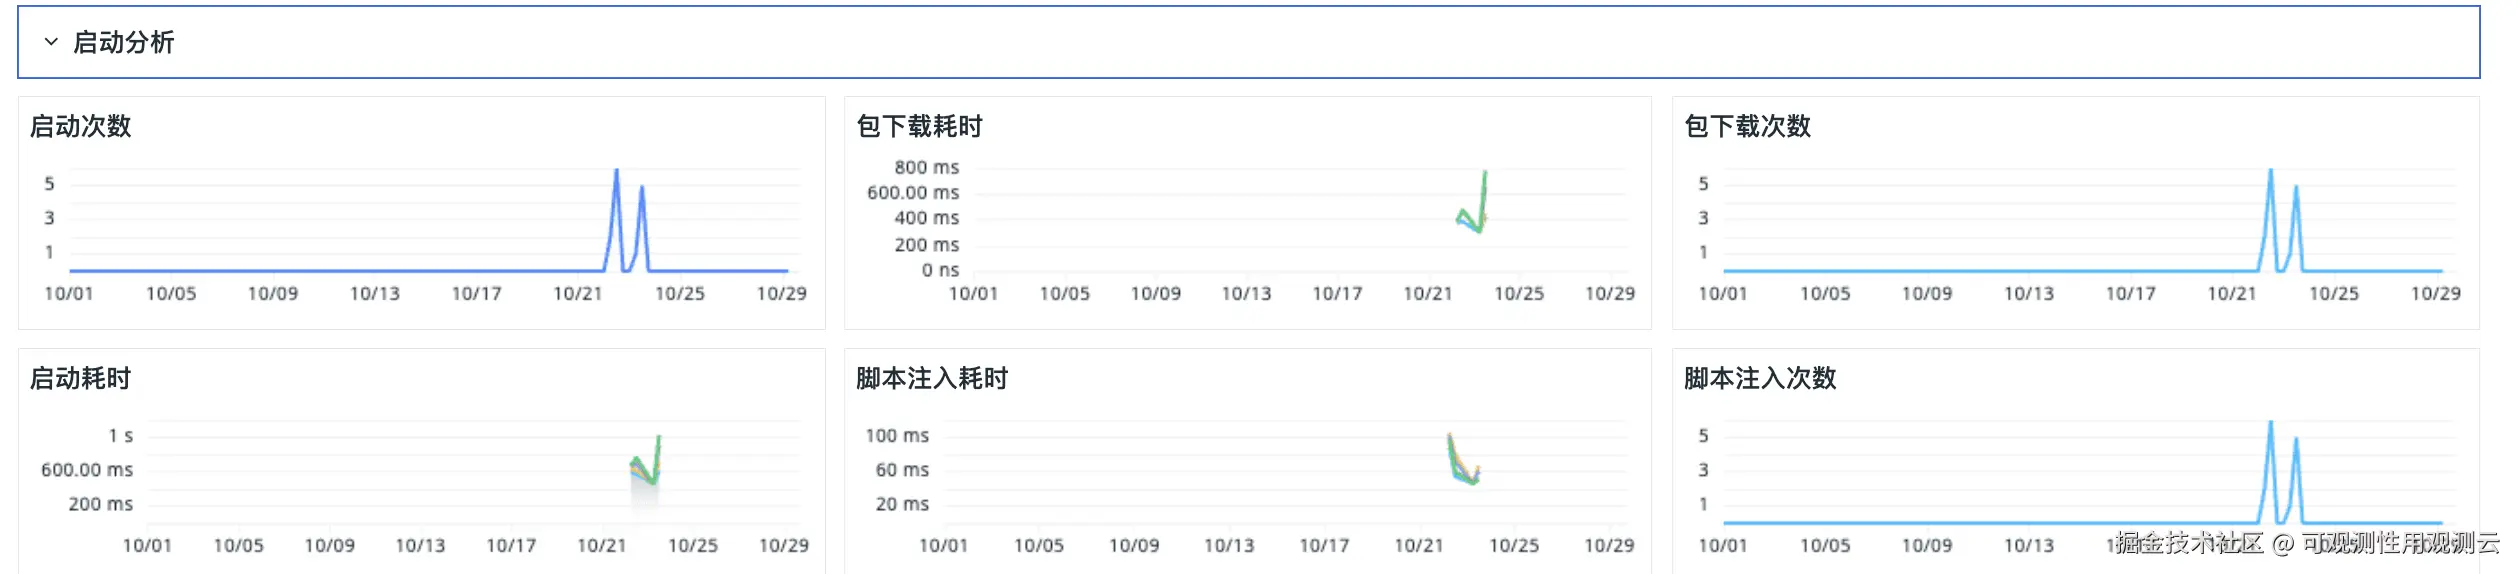Select the 包下载次数 panel title
Viewport: 2518px width, 574px height.
(x=1747, y=126)
